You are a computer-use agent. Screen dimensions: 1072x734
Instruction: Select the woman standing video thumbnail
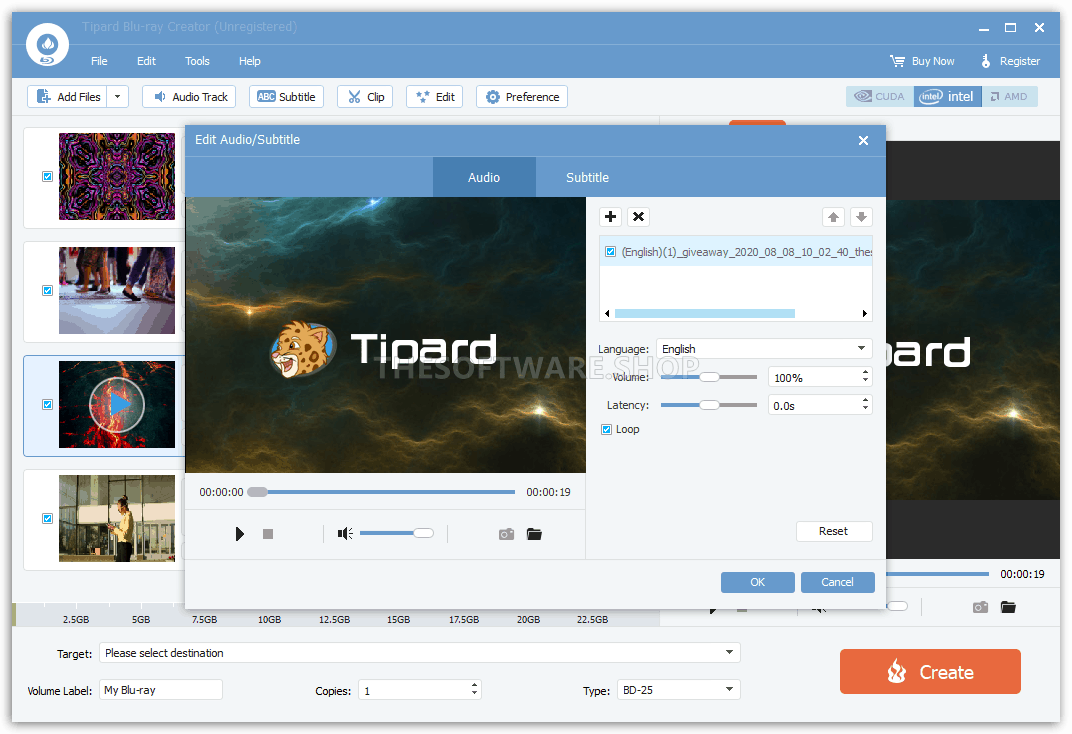pos(117,518)
